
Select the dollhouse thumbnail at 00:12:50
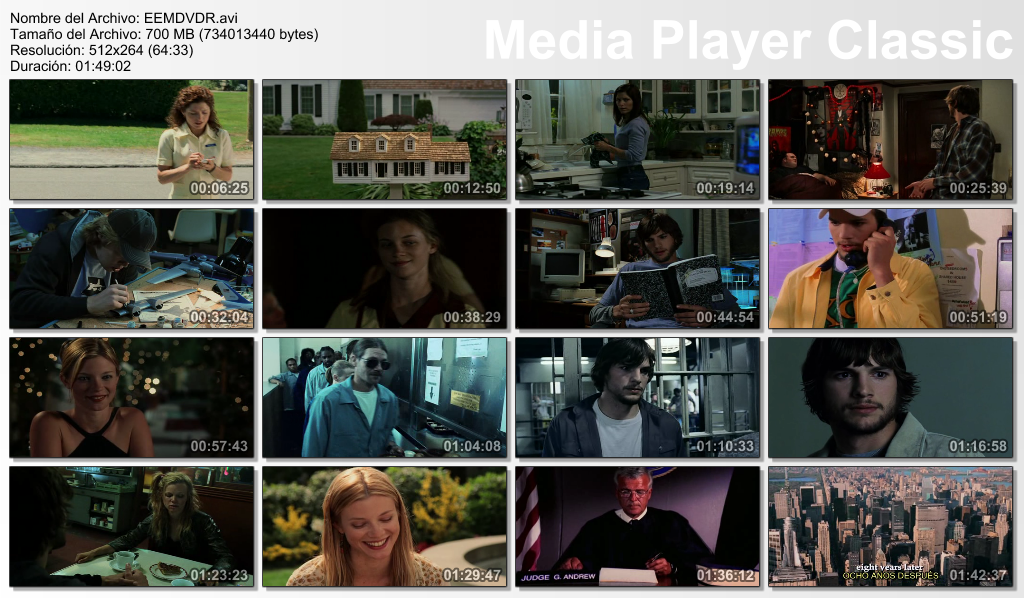384,140
